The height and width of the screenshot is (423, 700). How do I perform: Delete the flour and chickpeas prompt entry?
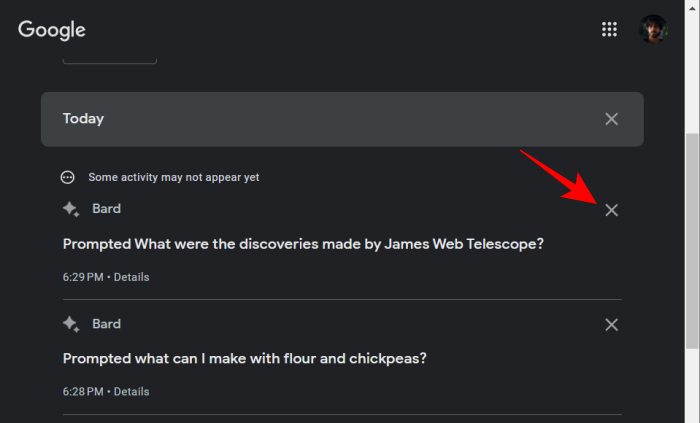pos(611,325)
